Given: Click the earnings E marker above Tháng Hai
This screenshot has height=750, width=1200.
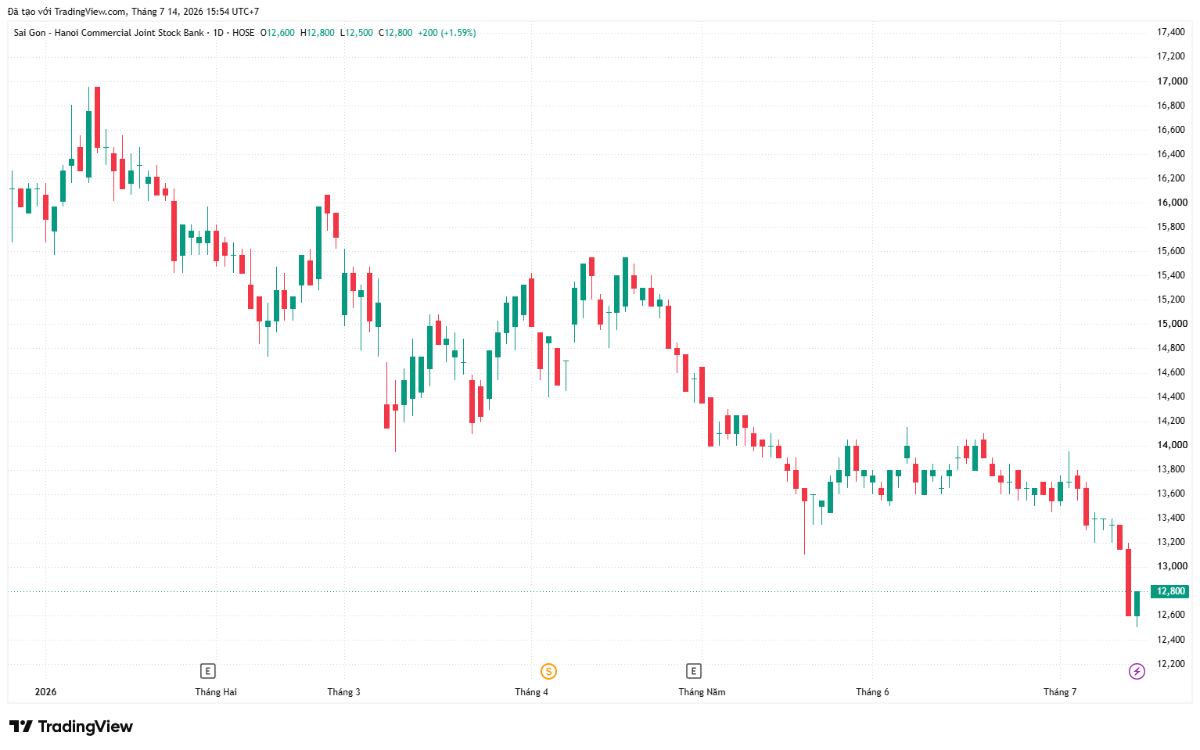Looking at the screenshot, I should pos(208,671).
